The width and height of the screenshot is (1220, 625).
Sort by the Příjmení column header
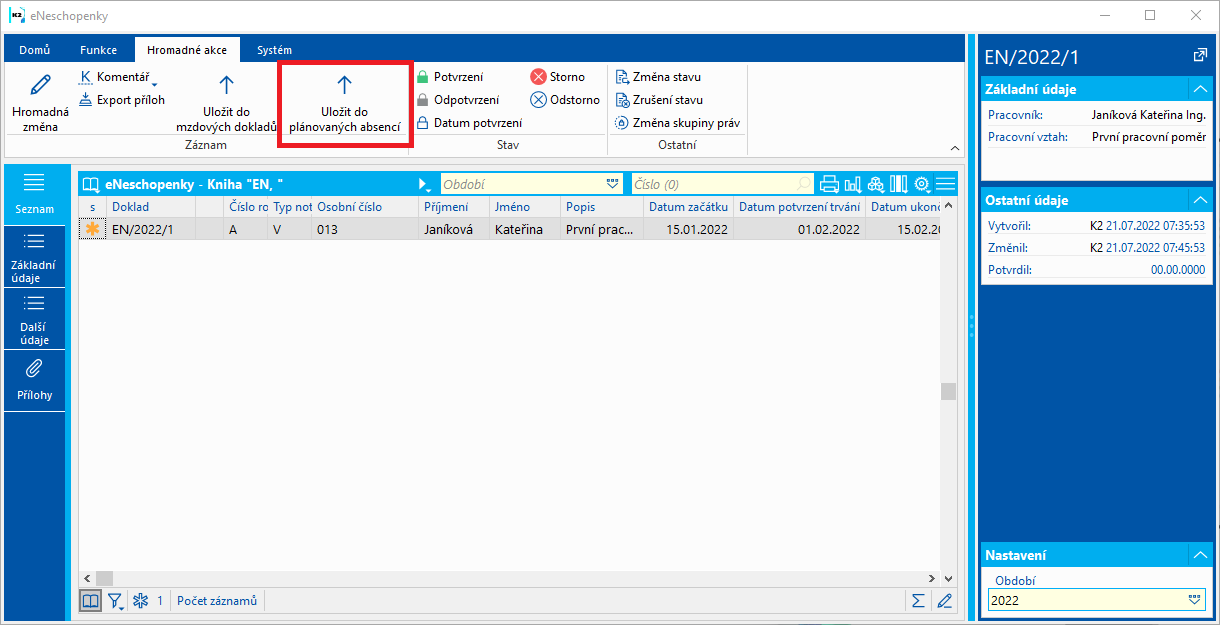(453, 207)
